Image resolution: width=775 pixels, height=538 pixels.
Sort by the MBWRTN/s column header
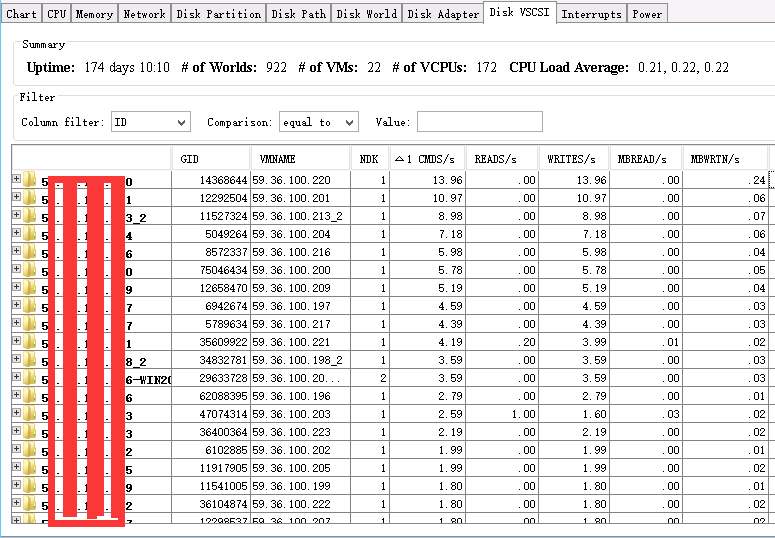[x=725, y=159]
